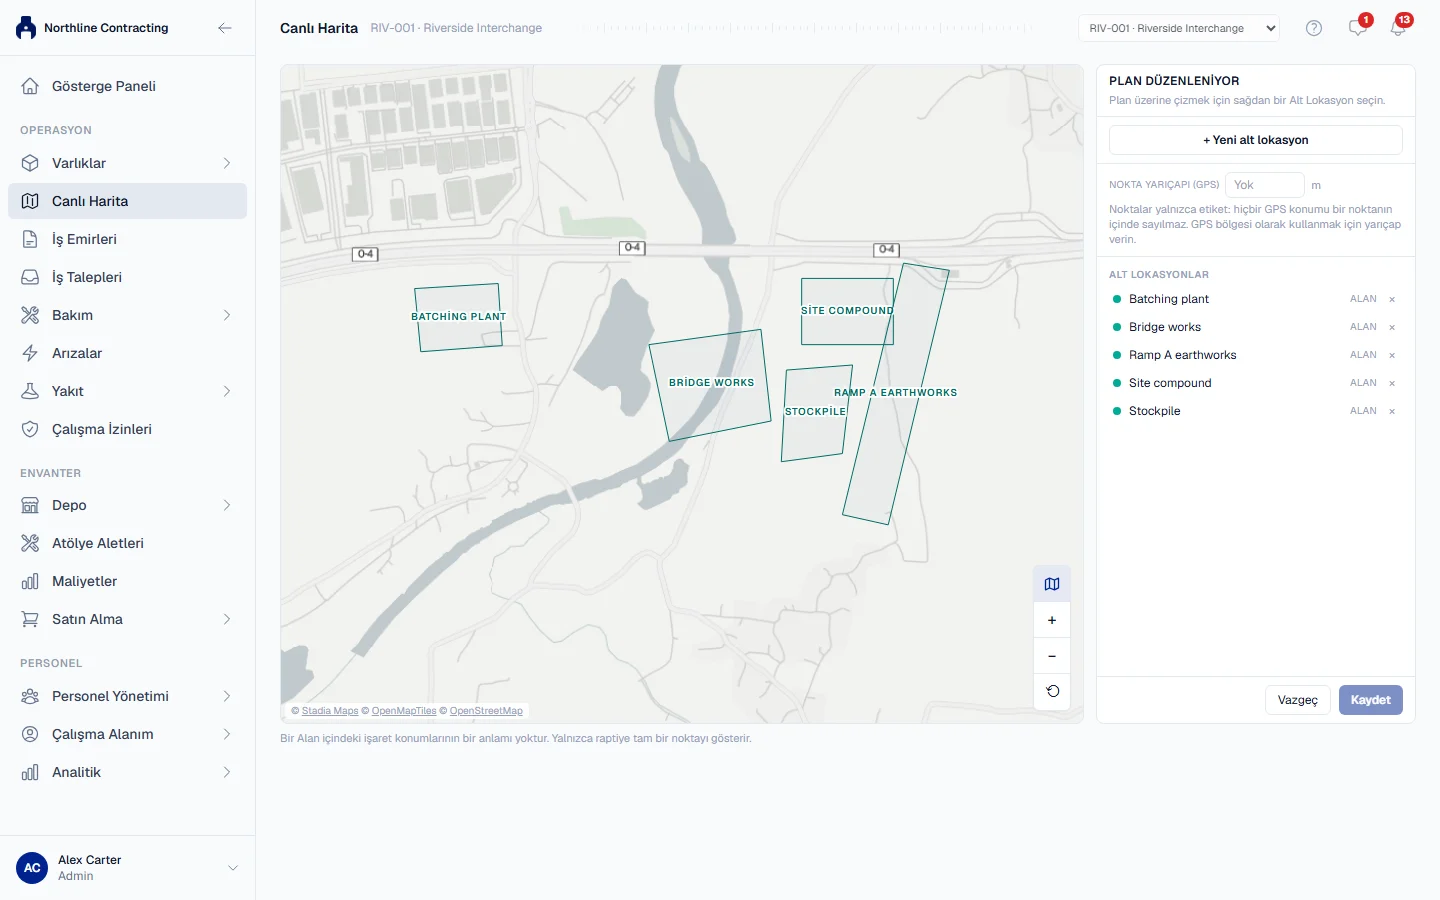Open the help question mark icon
1440x900 pixels.
click(1314, 28)
